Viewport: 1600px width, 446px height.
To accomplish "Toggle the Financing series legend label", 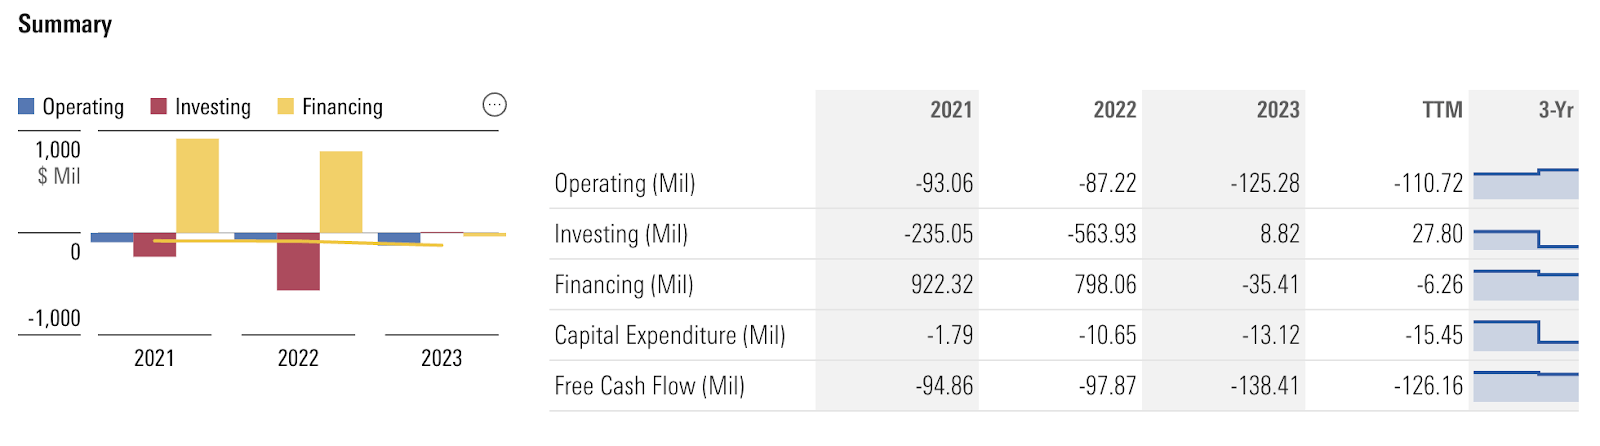I will click(342, 107).
